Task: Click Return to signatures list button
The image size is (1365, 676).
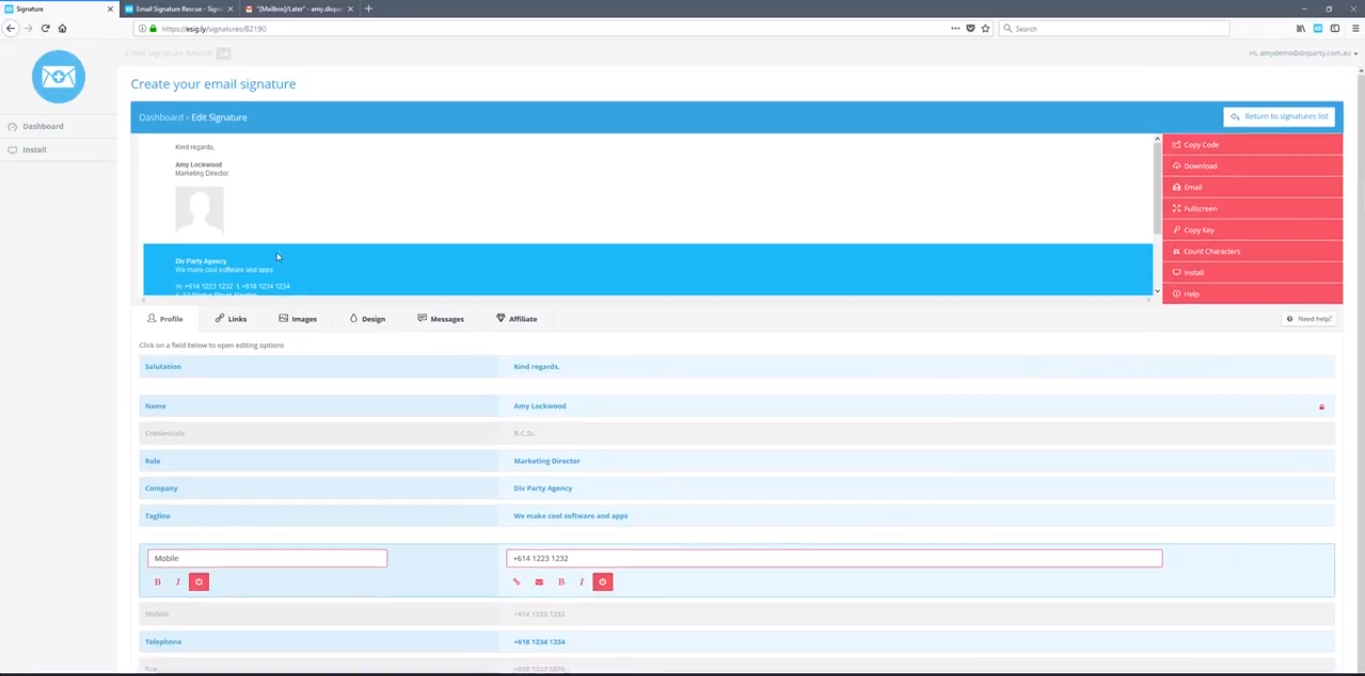Action: coord(1279,117)
